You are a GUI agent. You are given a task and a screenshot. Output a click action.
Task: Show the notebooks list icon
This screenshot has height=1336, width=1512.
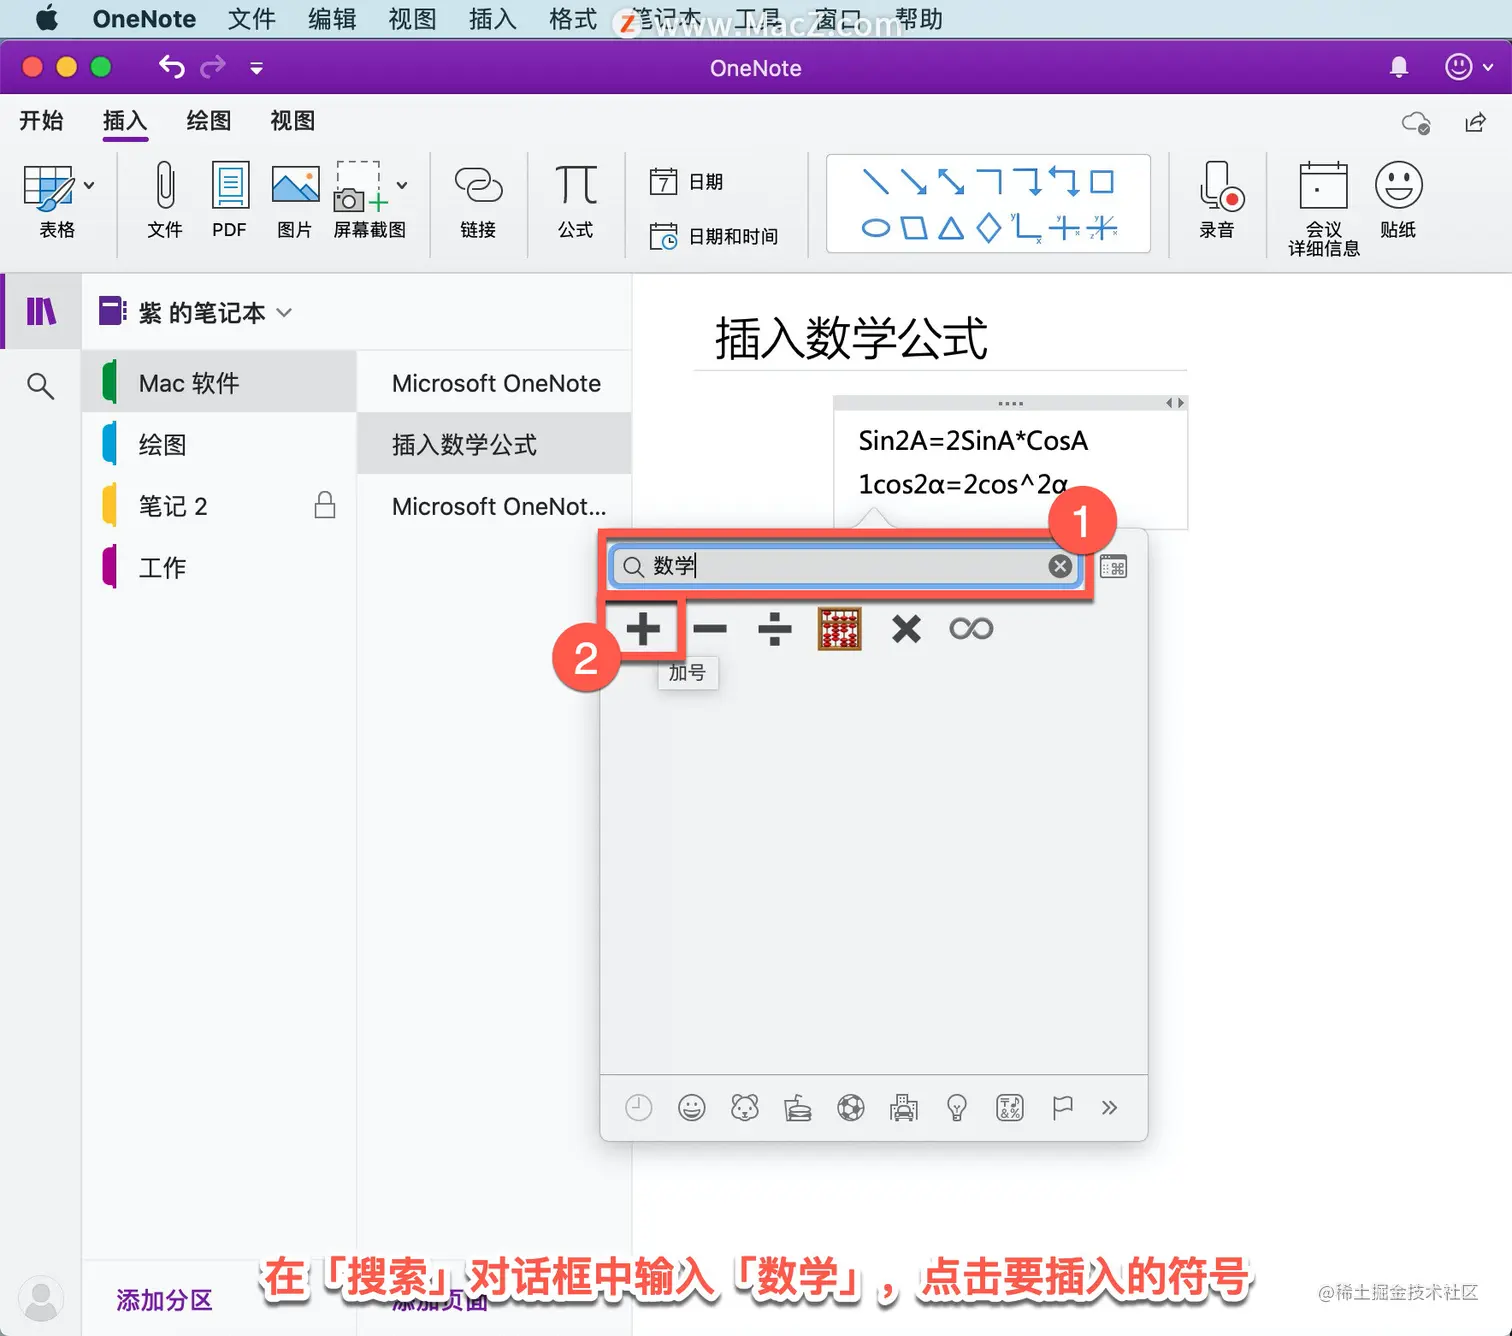click(41, 312)
